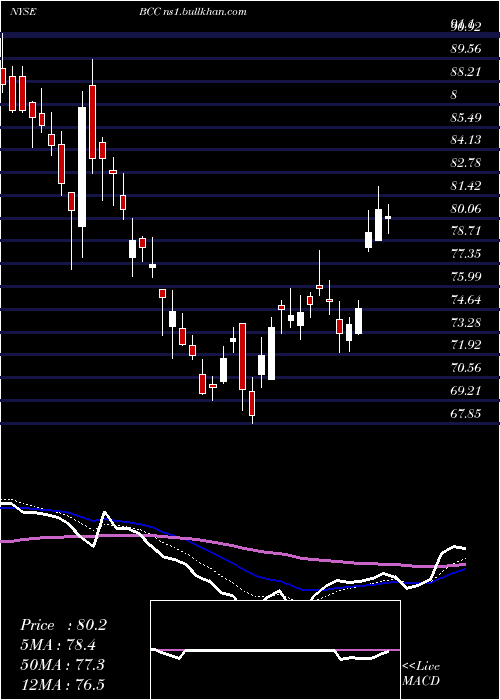
Task: Click the 74.64 price axis label
Action: pyautogui.click(x=466, y=300)
